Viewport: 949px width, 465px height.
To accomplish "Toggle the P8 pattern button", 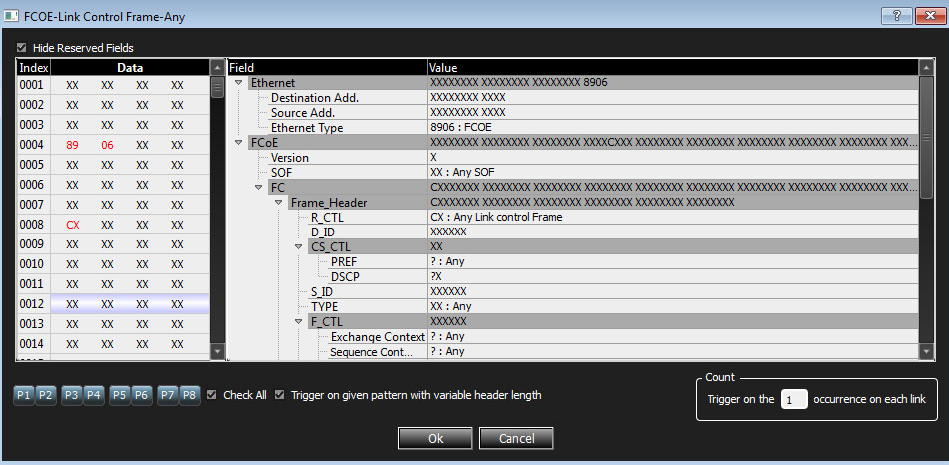I will pos(189,395).
